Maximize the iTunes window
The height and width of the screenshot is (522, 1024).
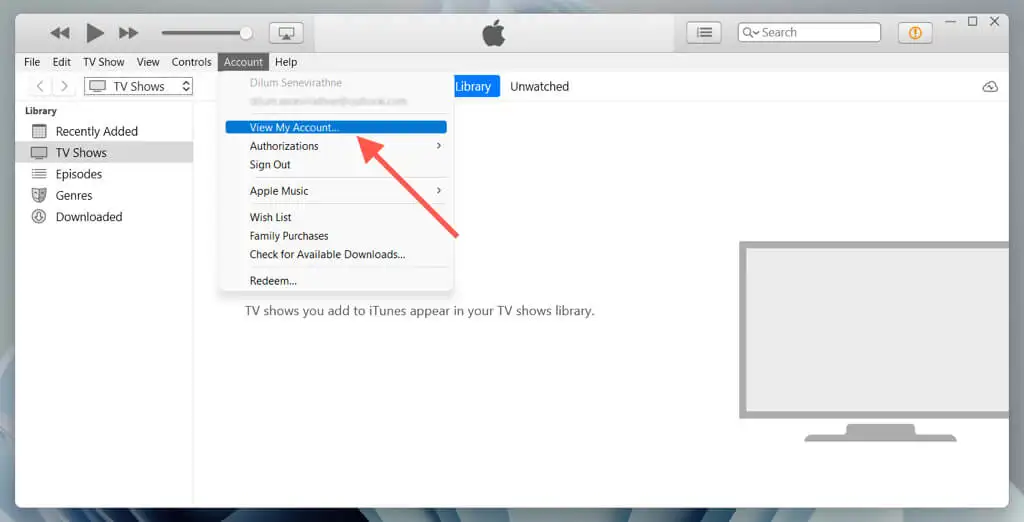[972, 22]
